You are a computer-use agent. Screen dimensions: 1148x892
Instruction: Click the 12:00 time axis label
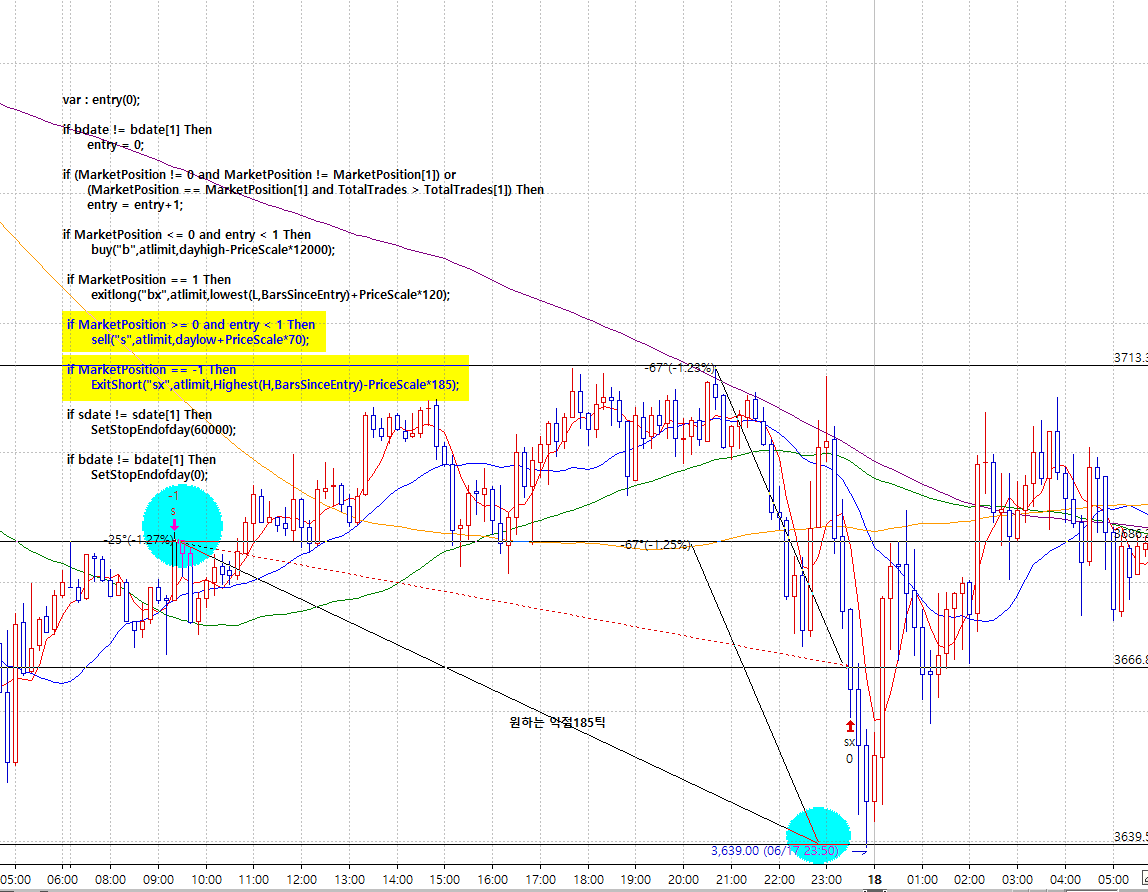(301, 880)
